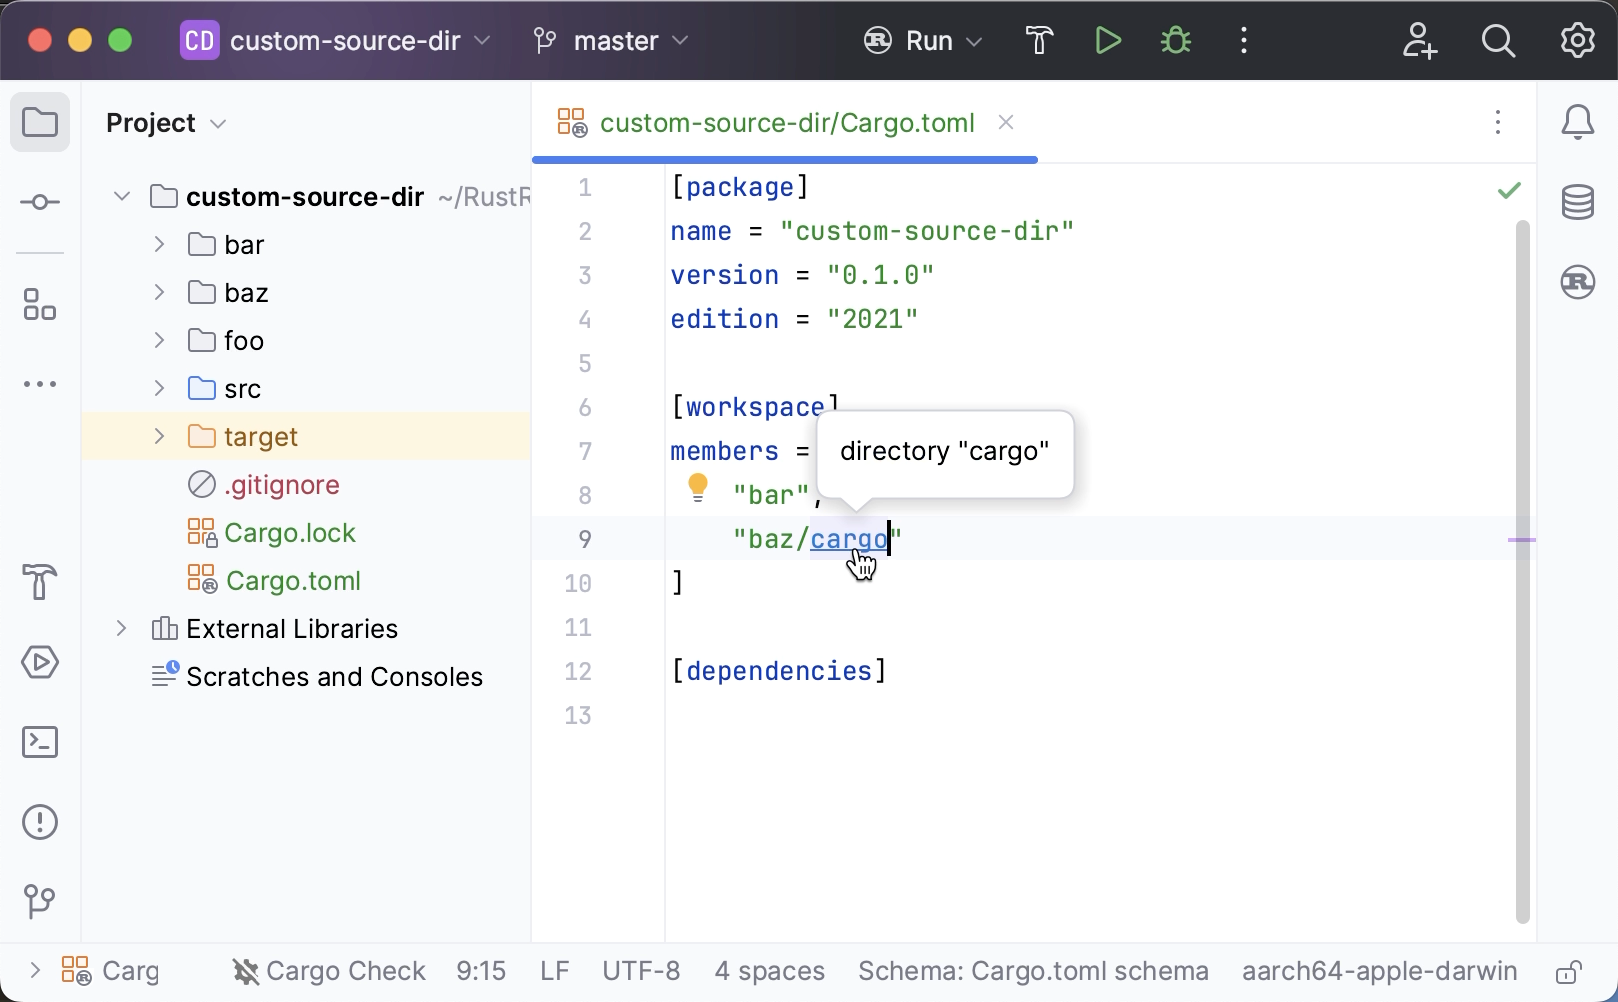This screenshot has height=1002, width=1618.
Task: Click the intention lightbulb on line 8
Action: (697, 488)
